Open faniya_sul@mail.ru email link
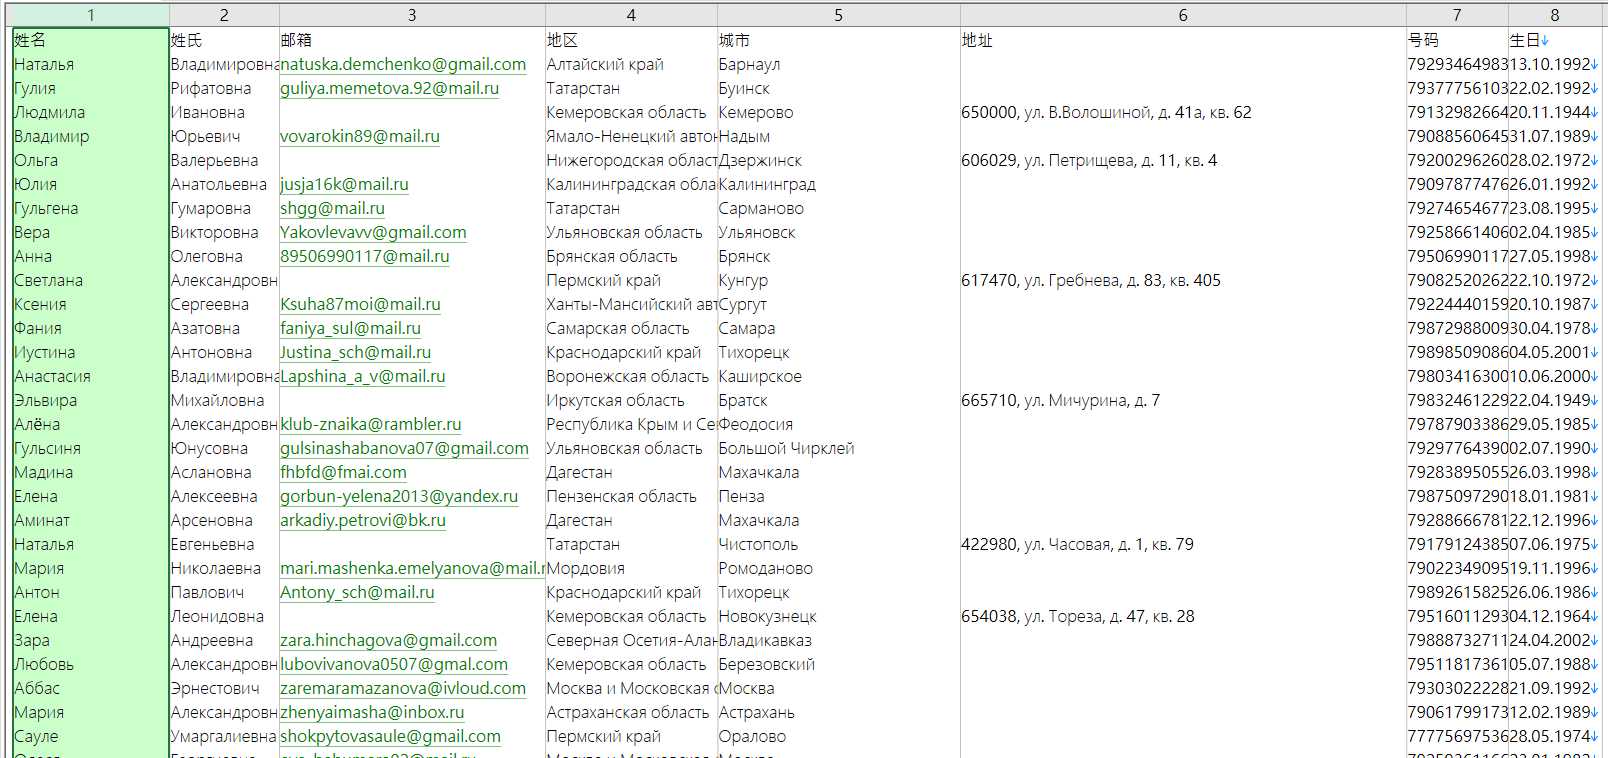The width and height of the screenshot is (1608, 758). coord(350,328)
